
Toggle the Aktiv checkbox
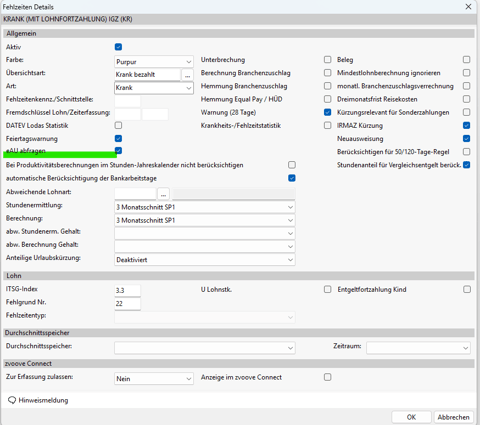[x=118, y=47]
